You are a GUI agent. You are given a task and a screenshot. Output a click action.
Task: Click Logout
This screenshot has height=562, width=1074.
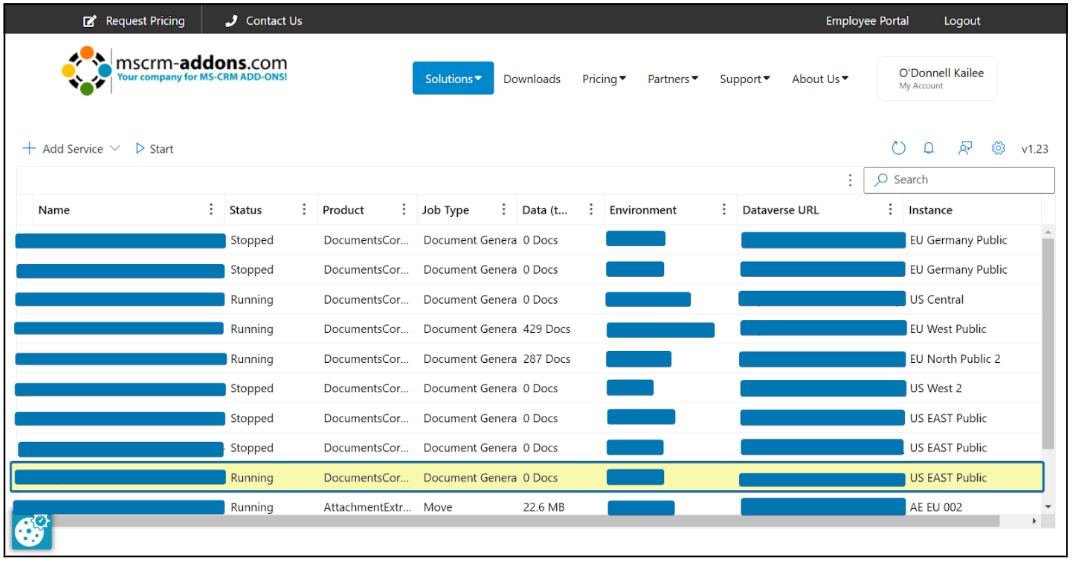962,21
